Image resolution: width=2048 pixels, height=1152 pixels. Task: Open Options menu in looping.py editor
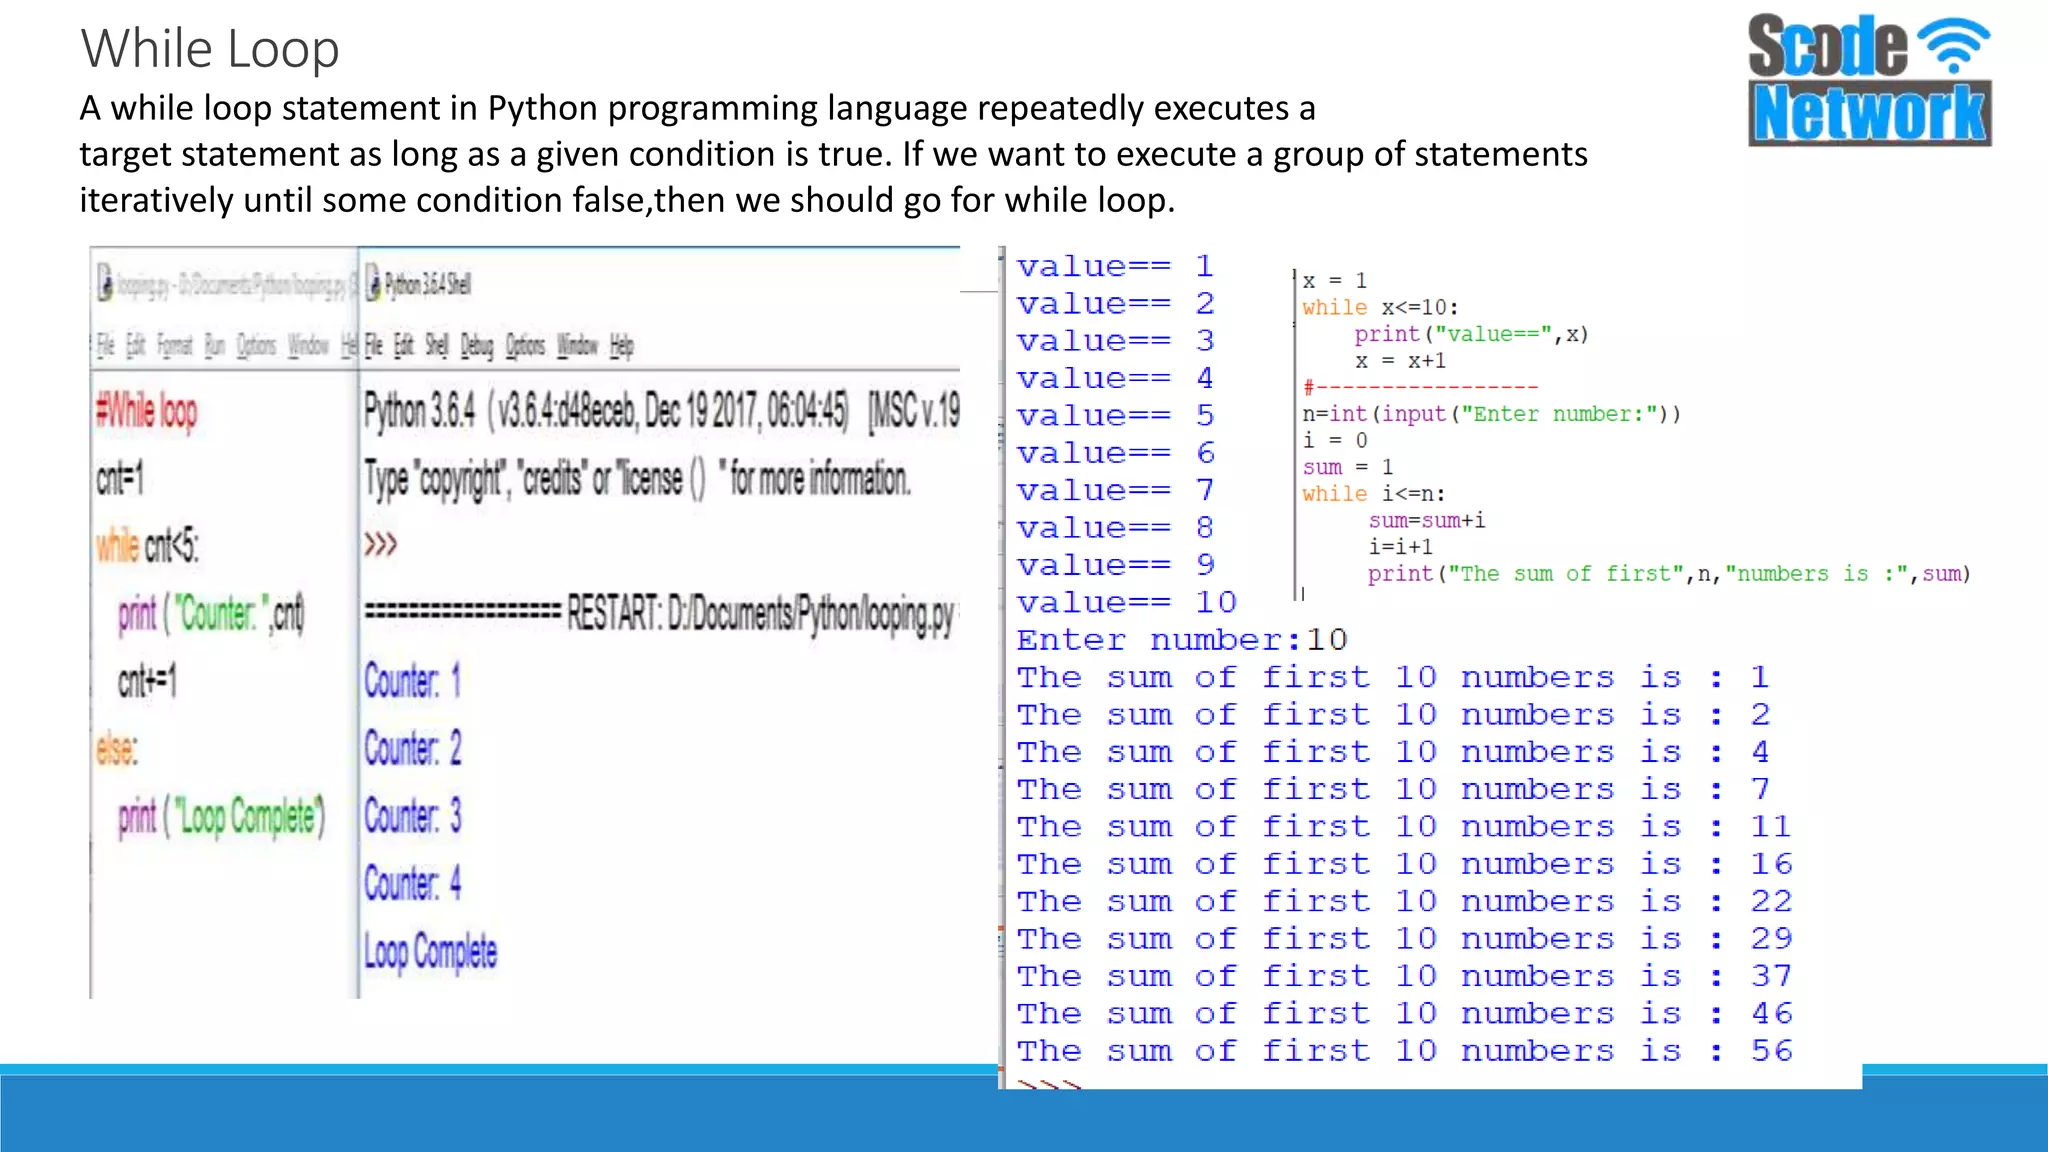[x=256, y=346]
